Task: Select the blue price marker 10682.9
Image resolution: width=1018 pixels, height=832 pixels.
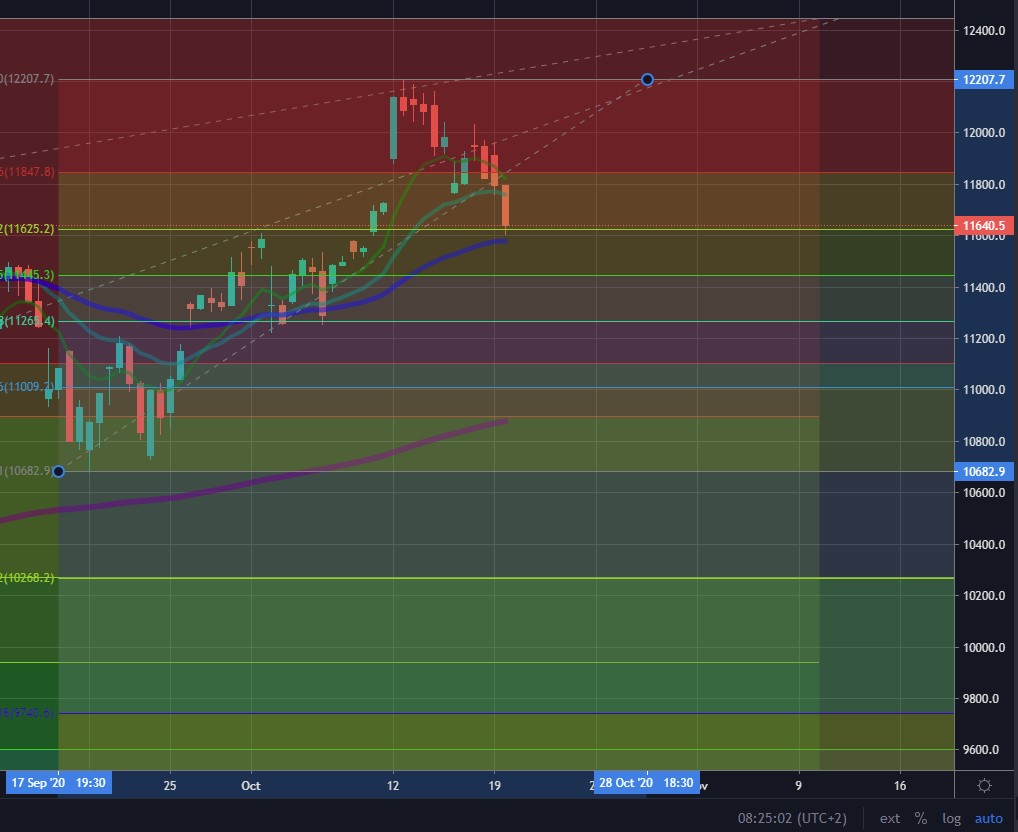Action: (x=983, y=470)
